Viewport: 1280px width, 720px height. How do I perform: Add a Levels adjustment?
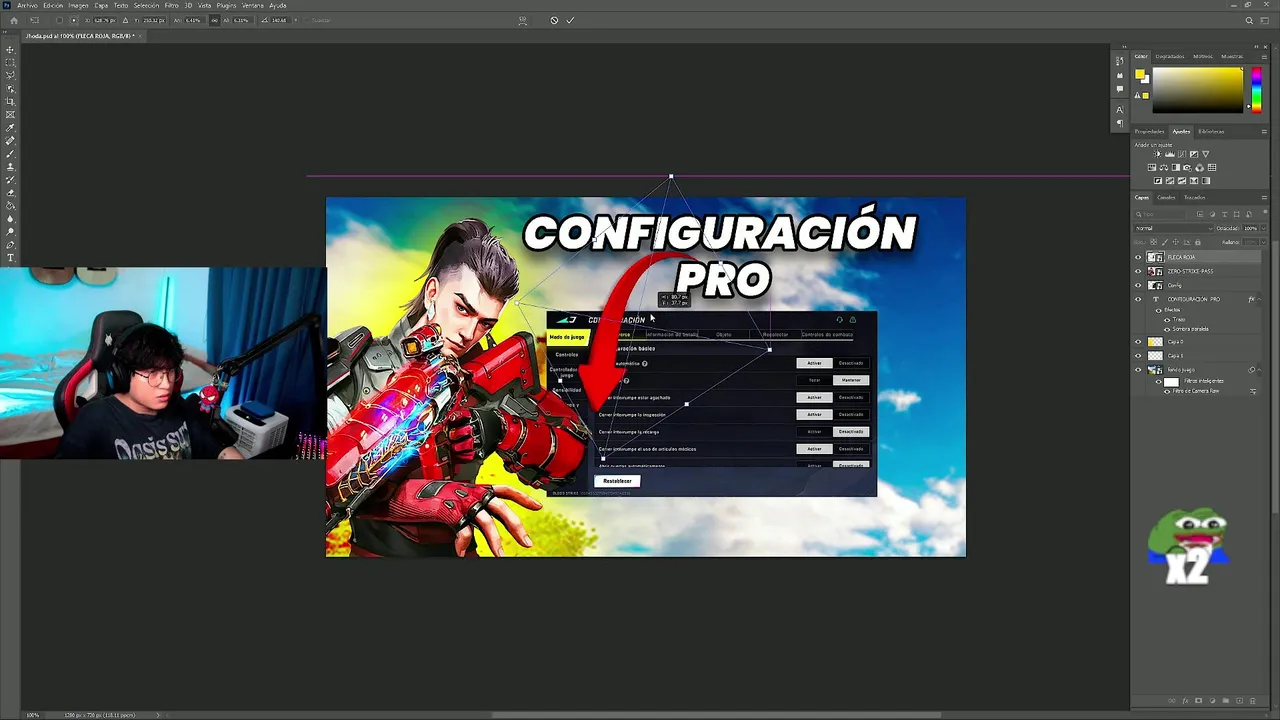point(1169,154)
